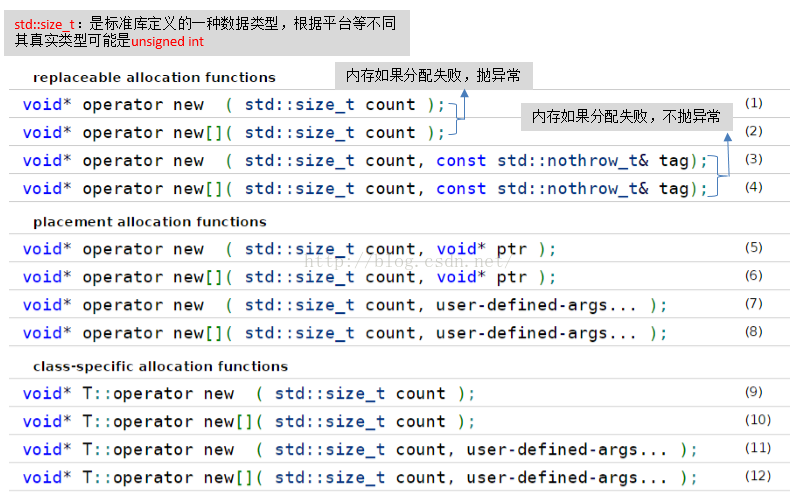Select the number label (7)
Screen dimensions: 801x501
pyautogui.click(x=753, y=304)
